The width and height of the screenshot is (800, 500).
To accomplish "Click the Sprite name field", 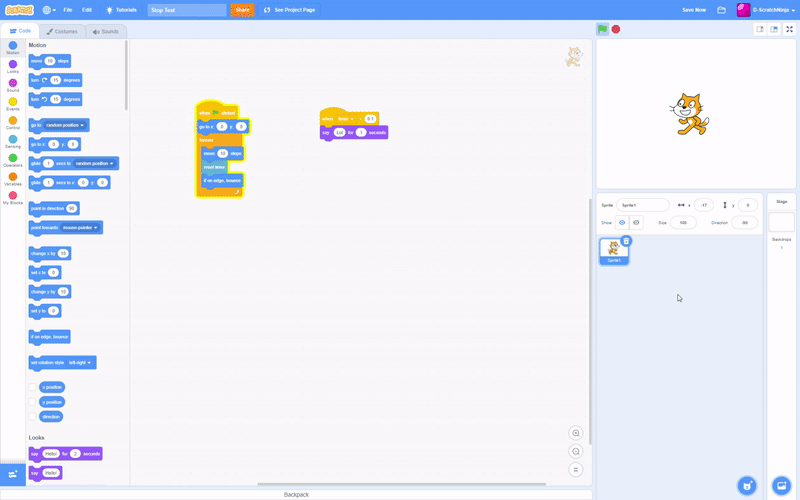I will pyautogui.click(x=642, y=205).
